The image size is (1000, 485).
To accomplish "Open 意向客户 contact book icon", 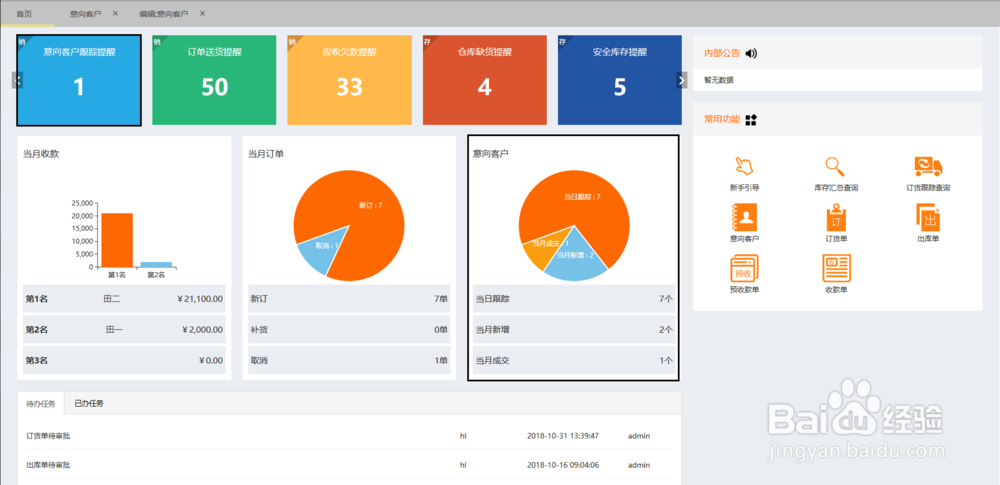I will tap(744, 217).
